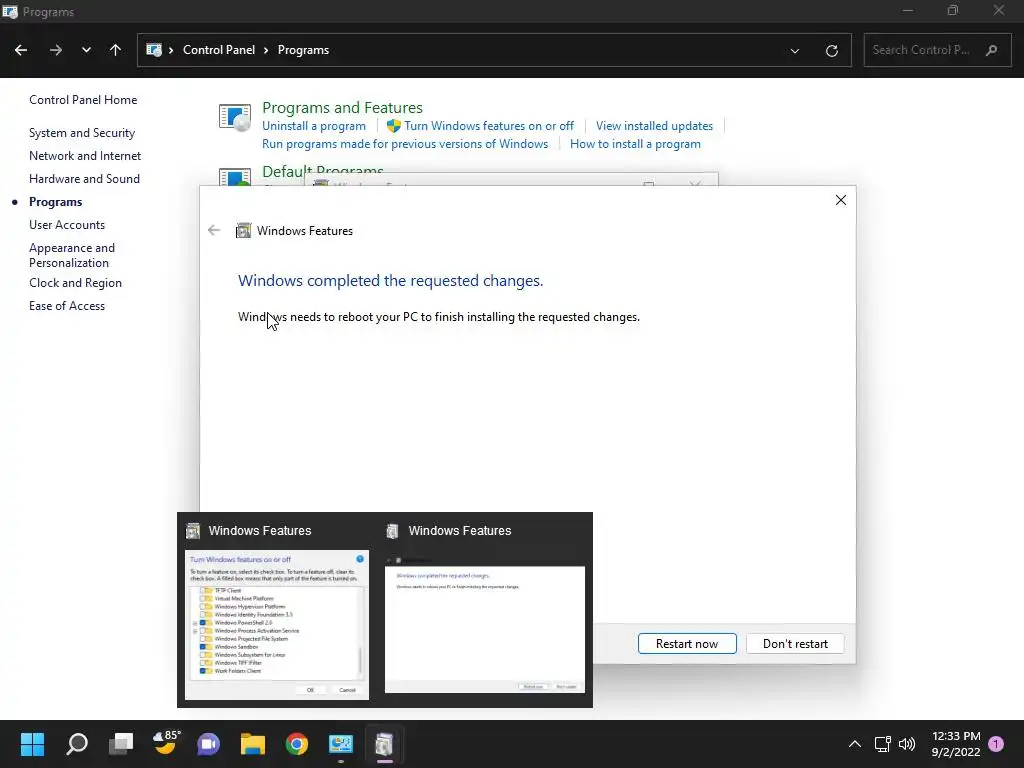Open Appearance and Personalization category

click(x=72, y=255)
